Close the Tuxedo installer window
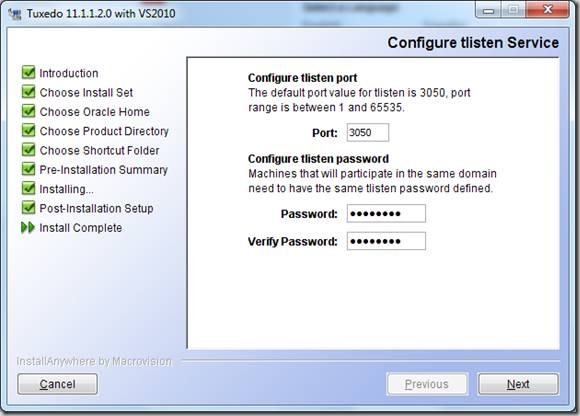This screenshot has height=416, width=580. (x=547, y=10)
